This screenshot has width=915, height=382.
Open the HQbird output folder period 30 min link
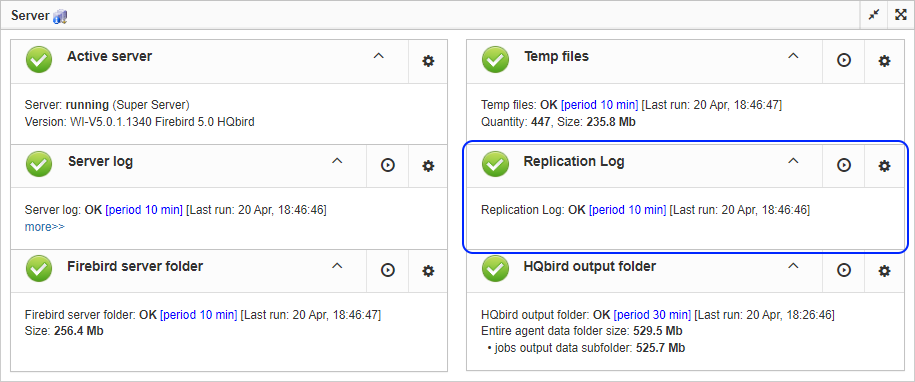[x=652, y=315]
